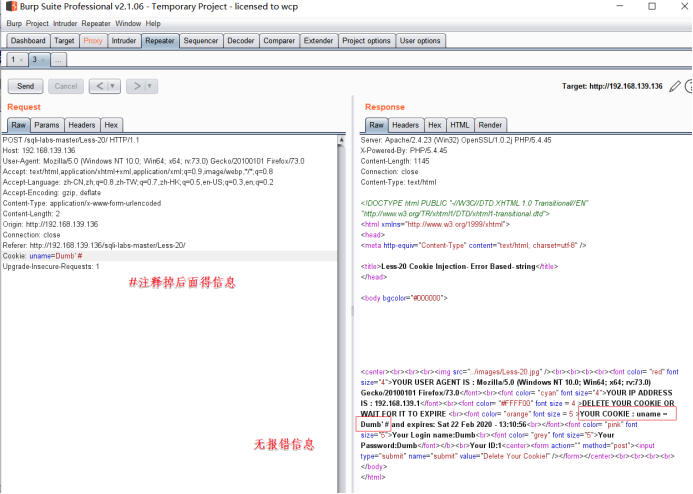
Task: Click the Send button
Action: pos(25,86)
